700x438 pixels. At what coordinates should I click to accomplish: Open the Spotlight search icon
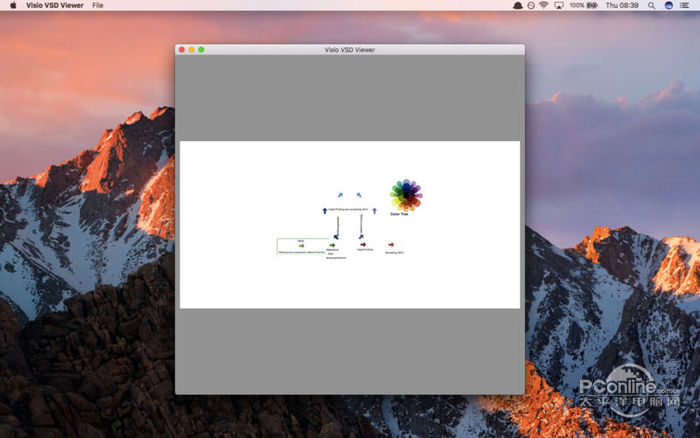pyautogui.click(x=651, y=5)
